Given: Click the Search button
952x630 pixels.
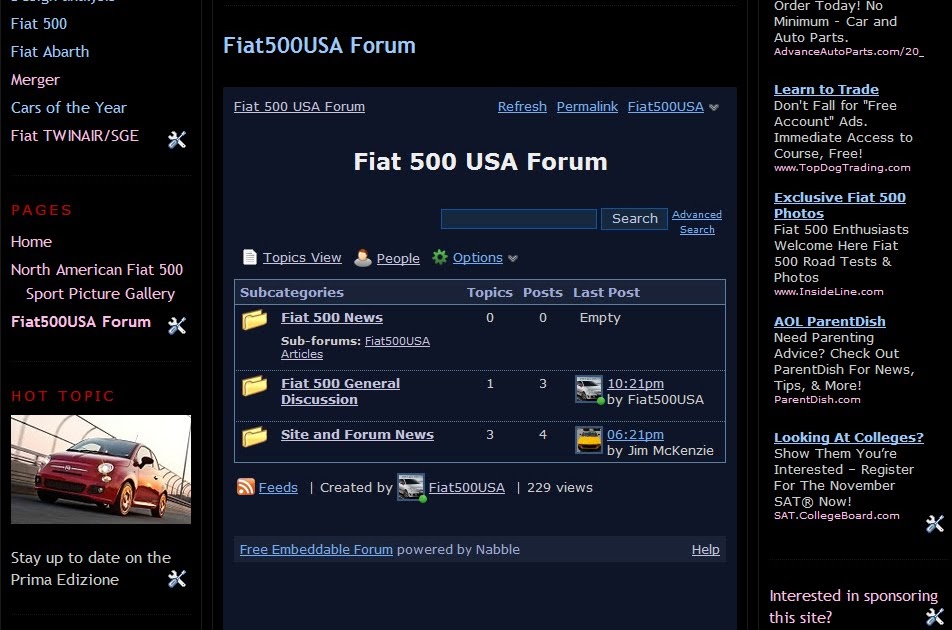Looking at the screenshot, I should pos(634,218).
